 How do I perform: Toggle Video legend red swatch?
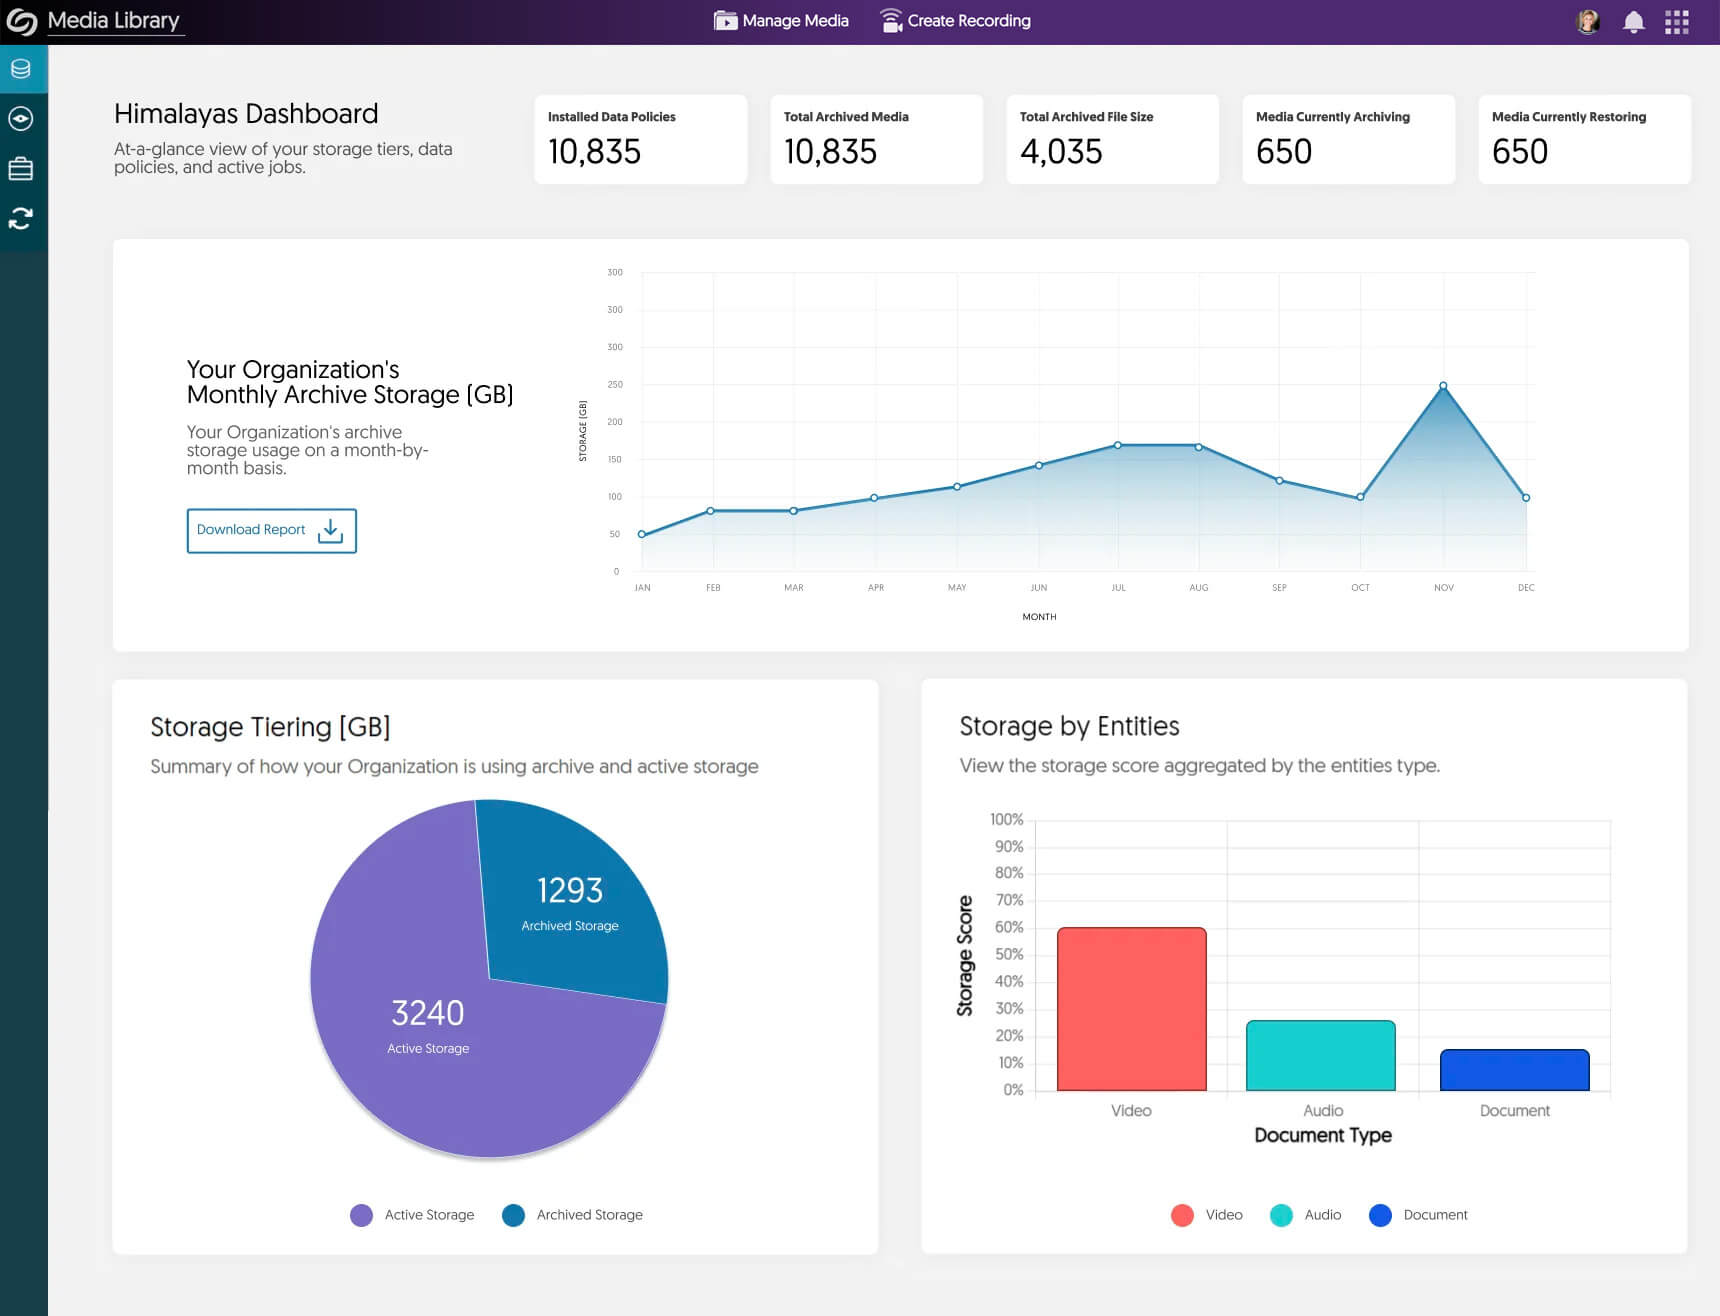click(x=1182, y=1215)
